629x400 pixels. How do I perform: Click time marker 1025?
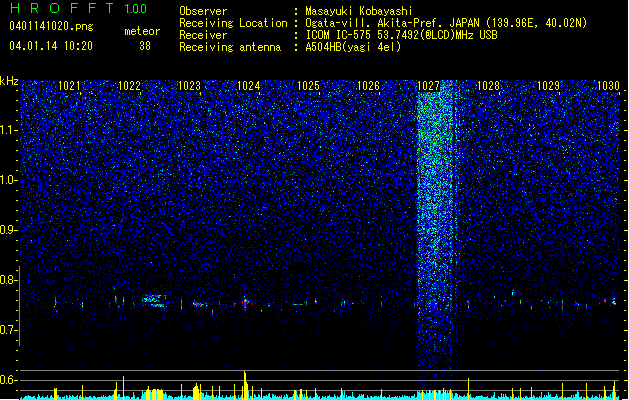tap(308, 86)
